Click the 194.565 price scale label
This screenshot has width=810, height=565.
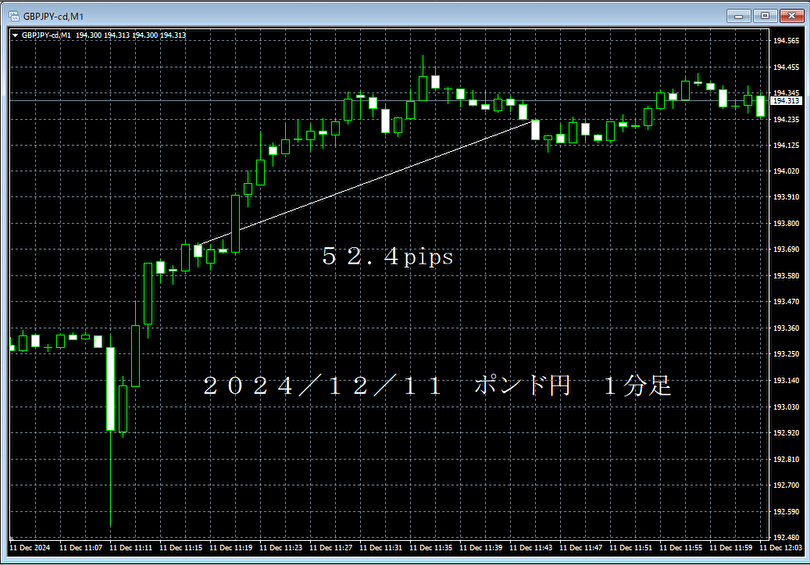pyautogui.click(x=786, y=41)
